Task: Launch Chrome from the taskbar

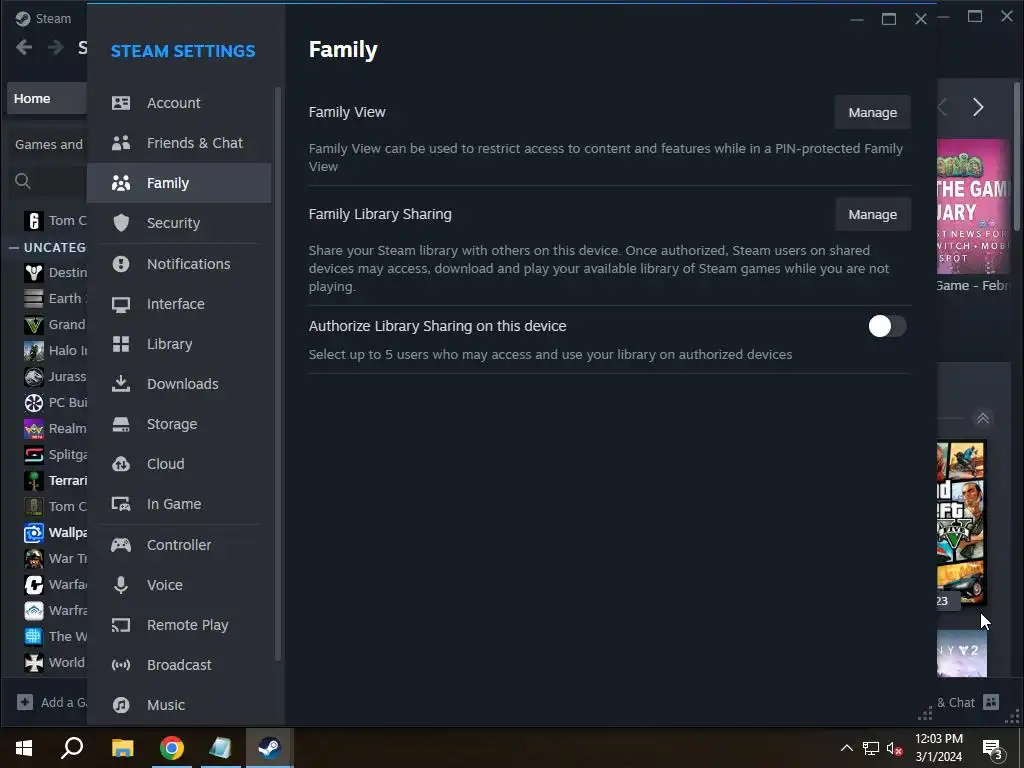Action: coord(172,748)
